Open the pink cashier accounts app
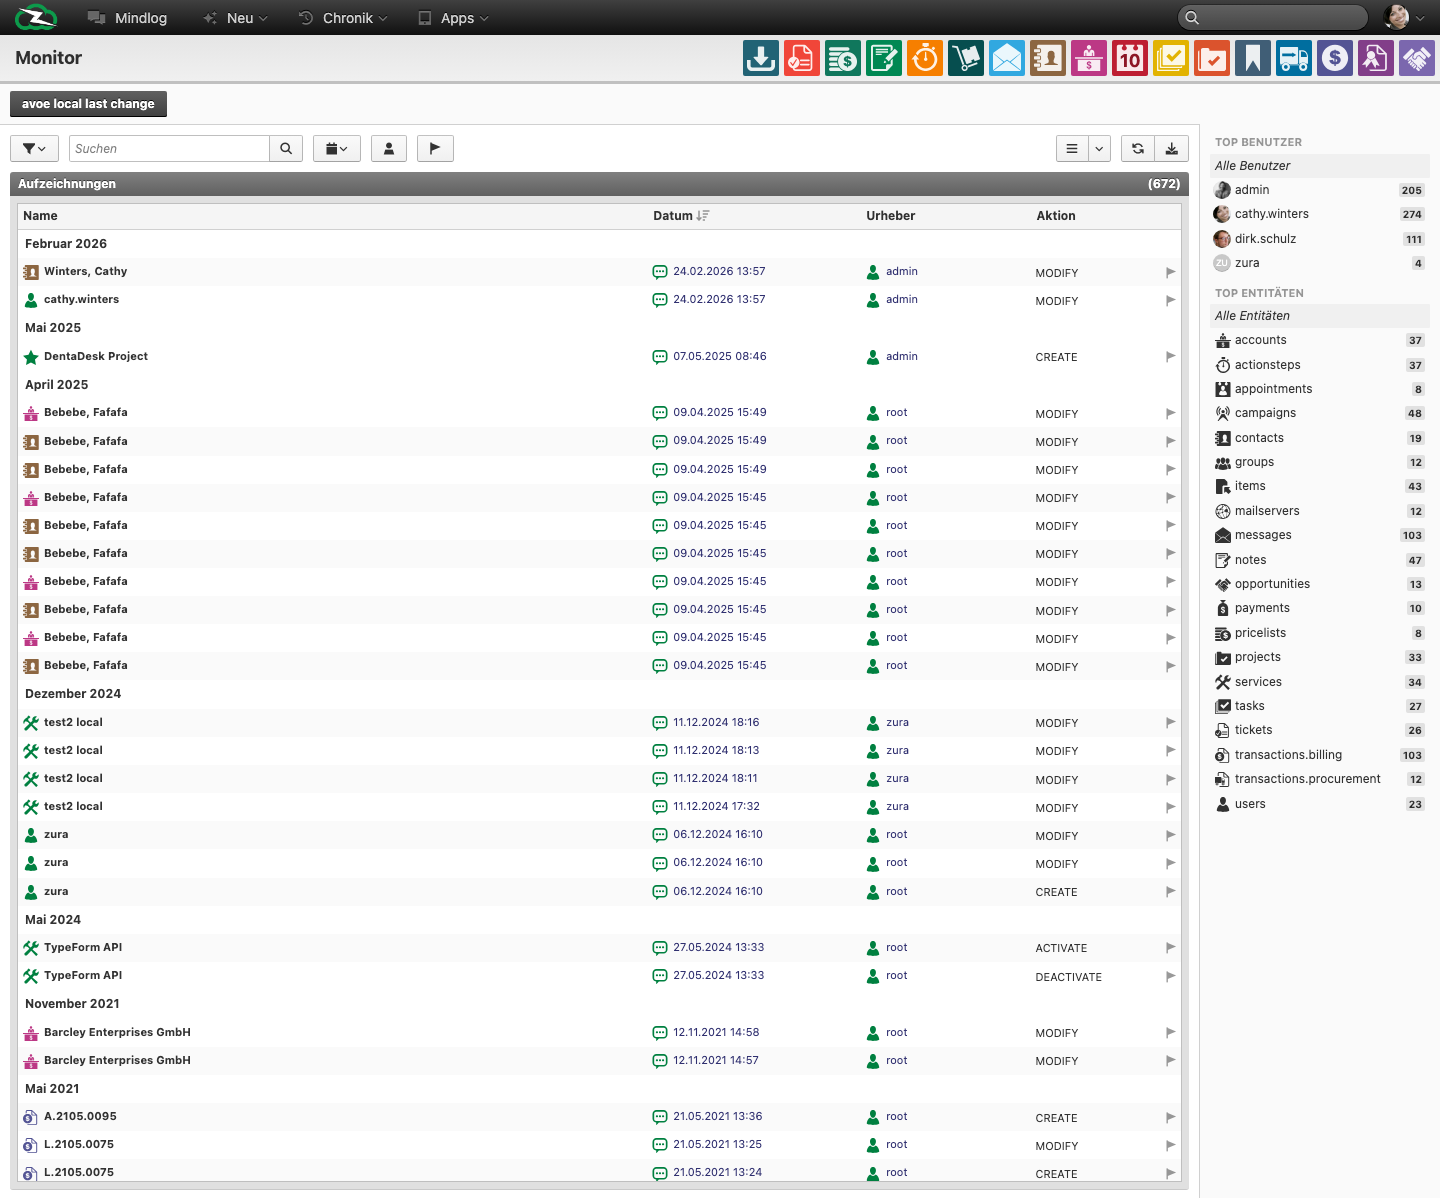1440x1198 pixels. pyautogui.click(x=1089, y=58)
